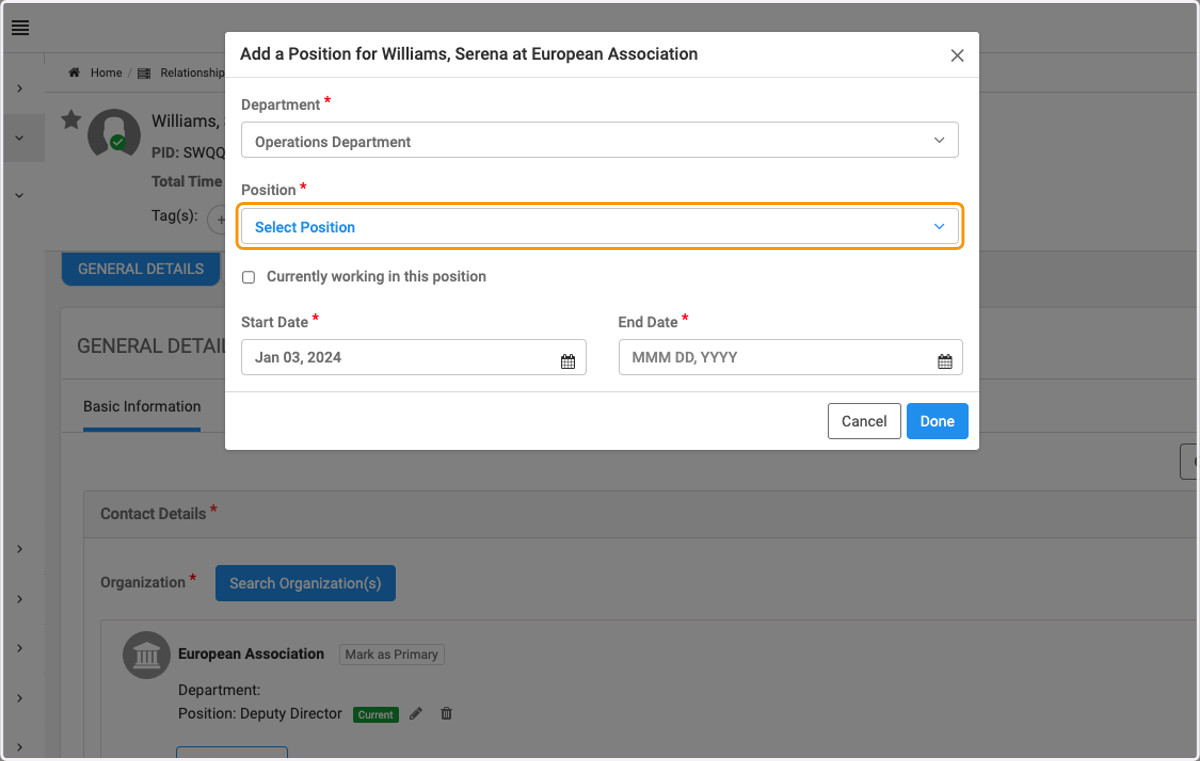The width and height of the screenshot is (1200, 761).
Task: Click the End Date input field
Action: pyautogui.click(x=791, y=357)
